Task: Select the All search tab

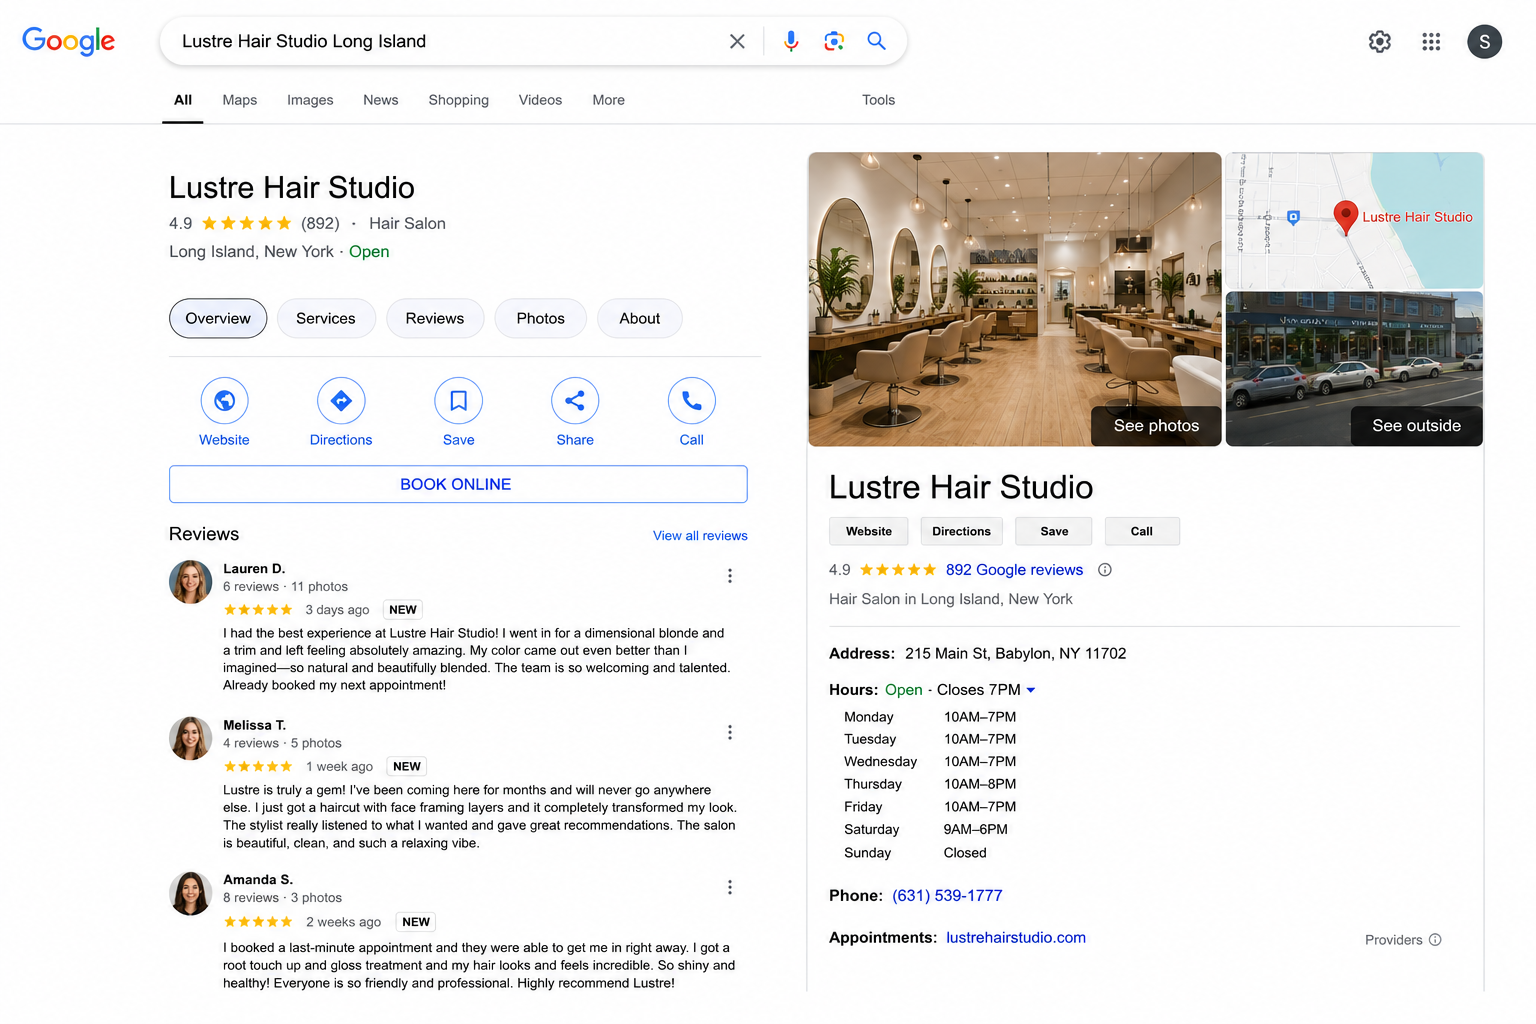Action: point(183,100)
